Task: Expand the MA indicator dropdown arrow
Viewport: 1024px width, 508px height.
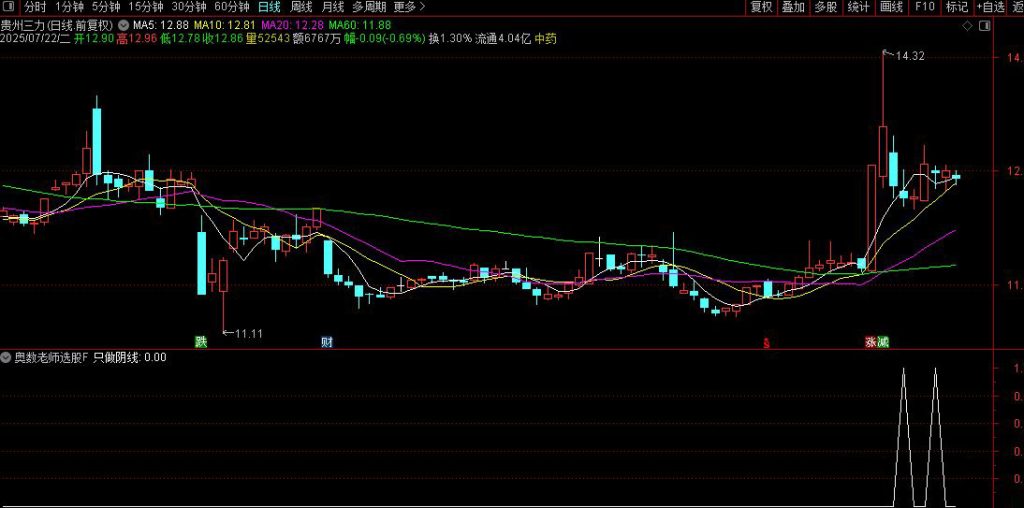Action: point(123,25)
